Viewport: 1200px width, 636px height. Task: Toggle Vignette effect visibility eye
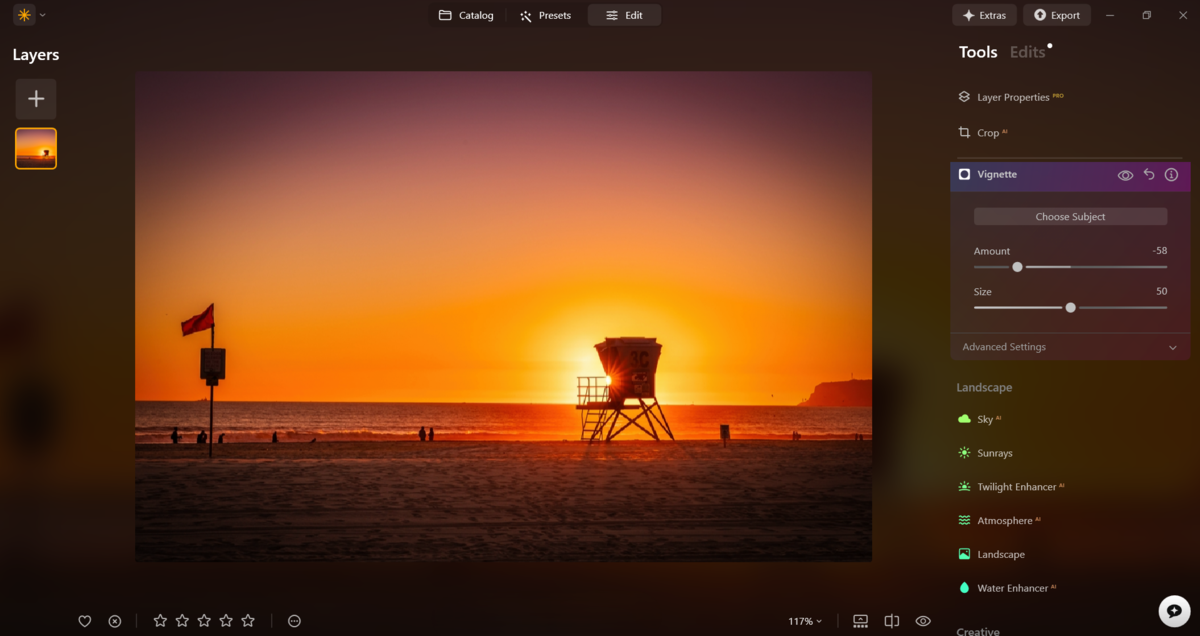coord(1125,175)
